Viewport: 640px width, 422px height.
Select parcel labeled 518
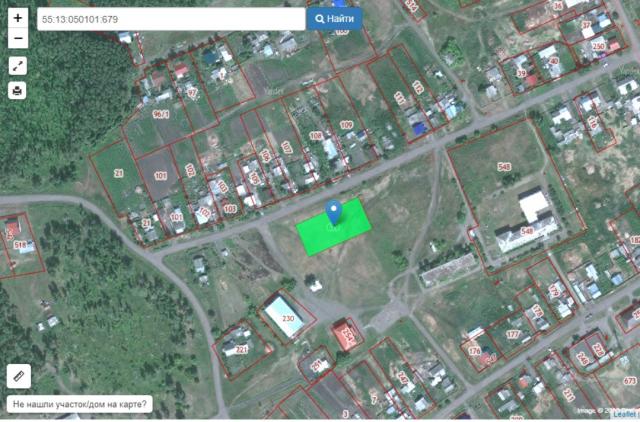[x=20, y=245]
